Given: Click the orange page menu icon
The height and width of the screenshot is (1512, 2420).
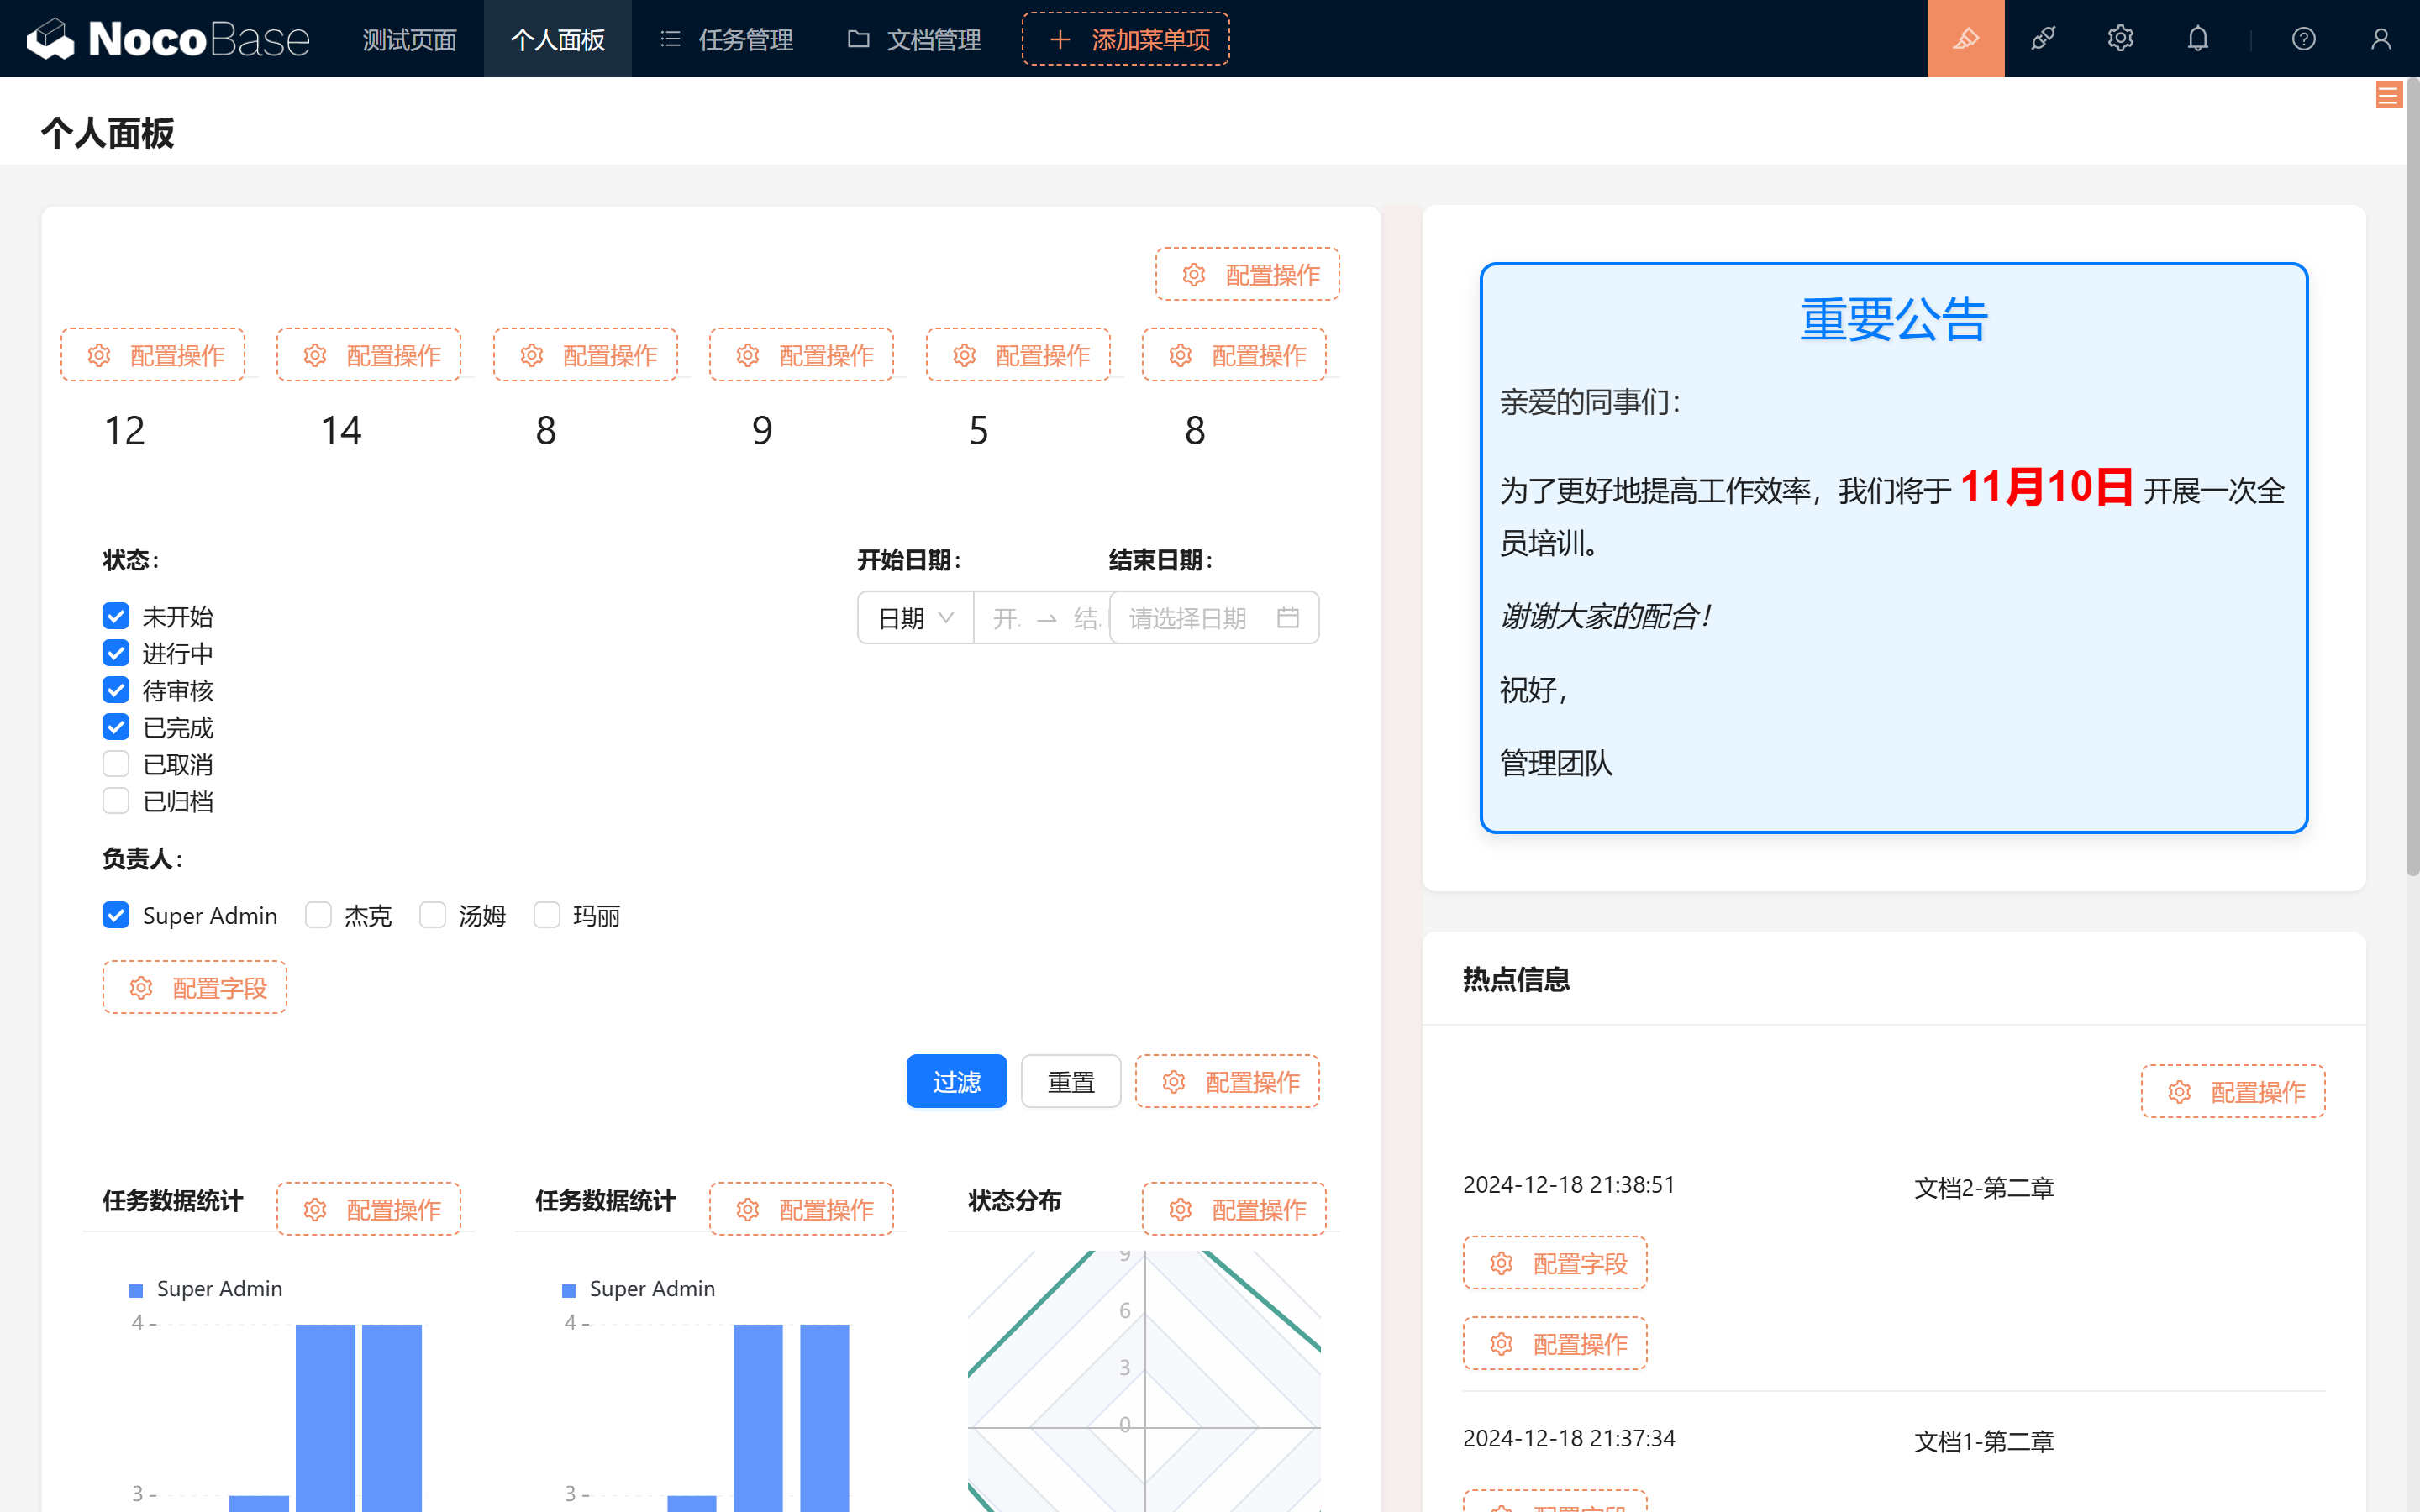Looking at the screenshot, I should 2388,95.
